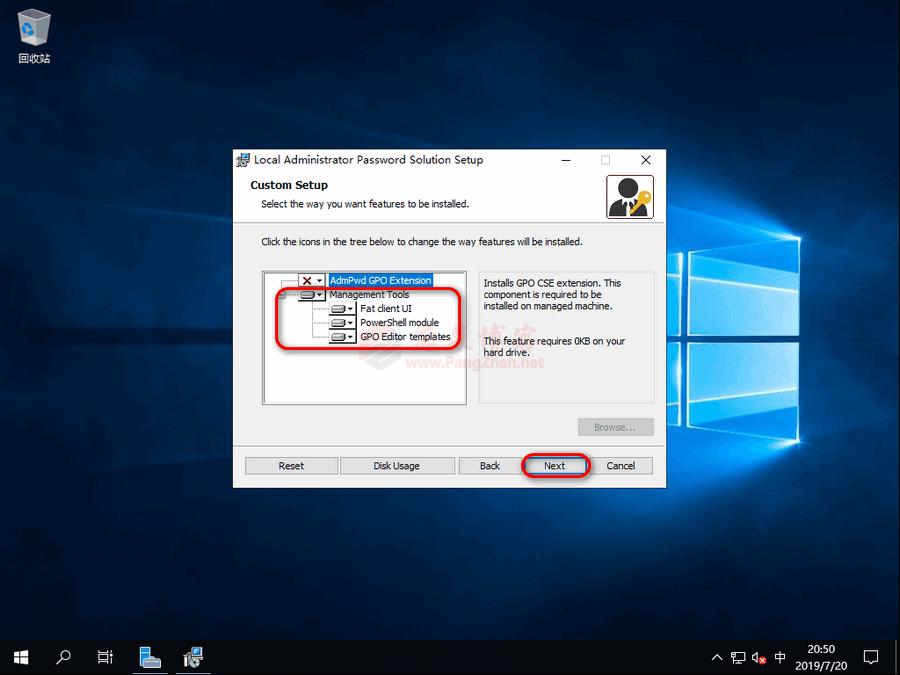Cancel the LAPS installation
Image resolution: width=900 pixels, height=675 pixels.
(x=622, y=465)
